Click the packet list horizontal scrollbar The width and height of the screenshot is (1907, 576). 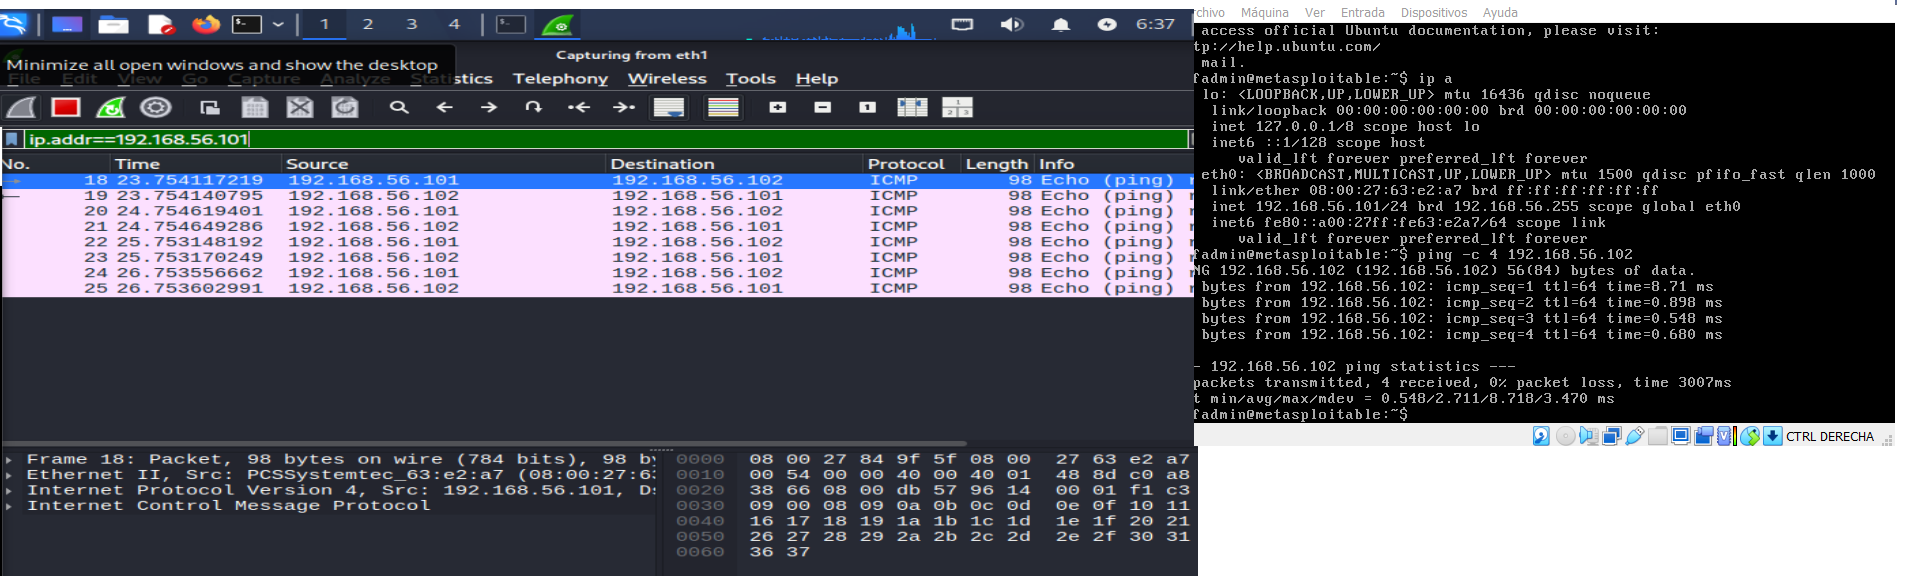[485, 443]
